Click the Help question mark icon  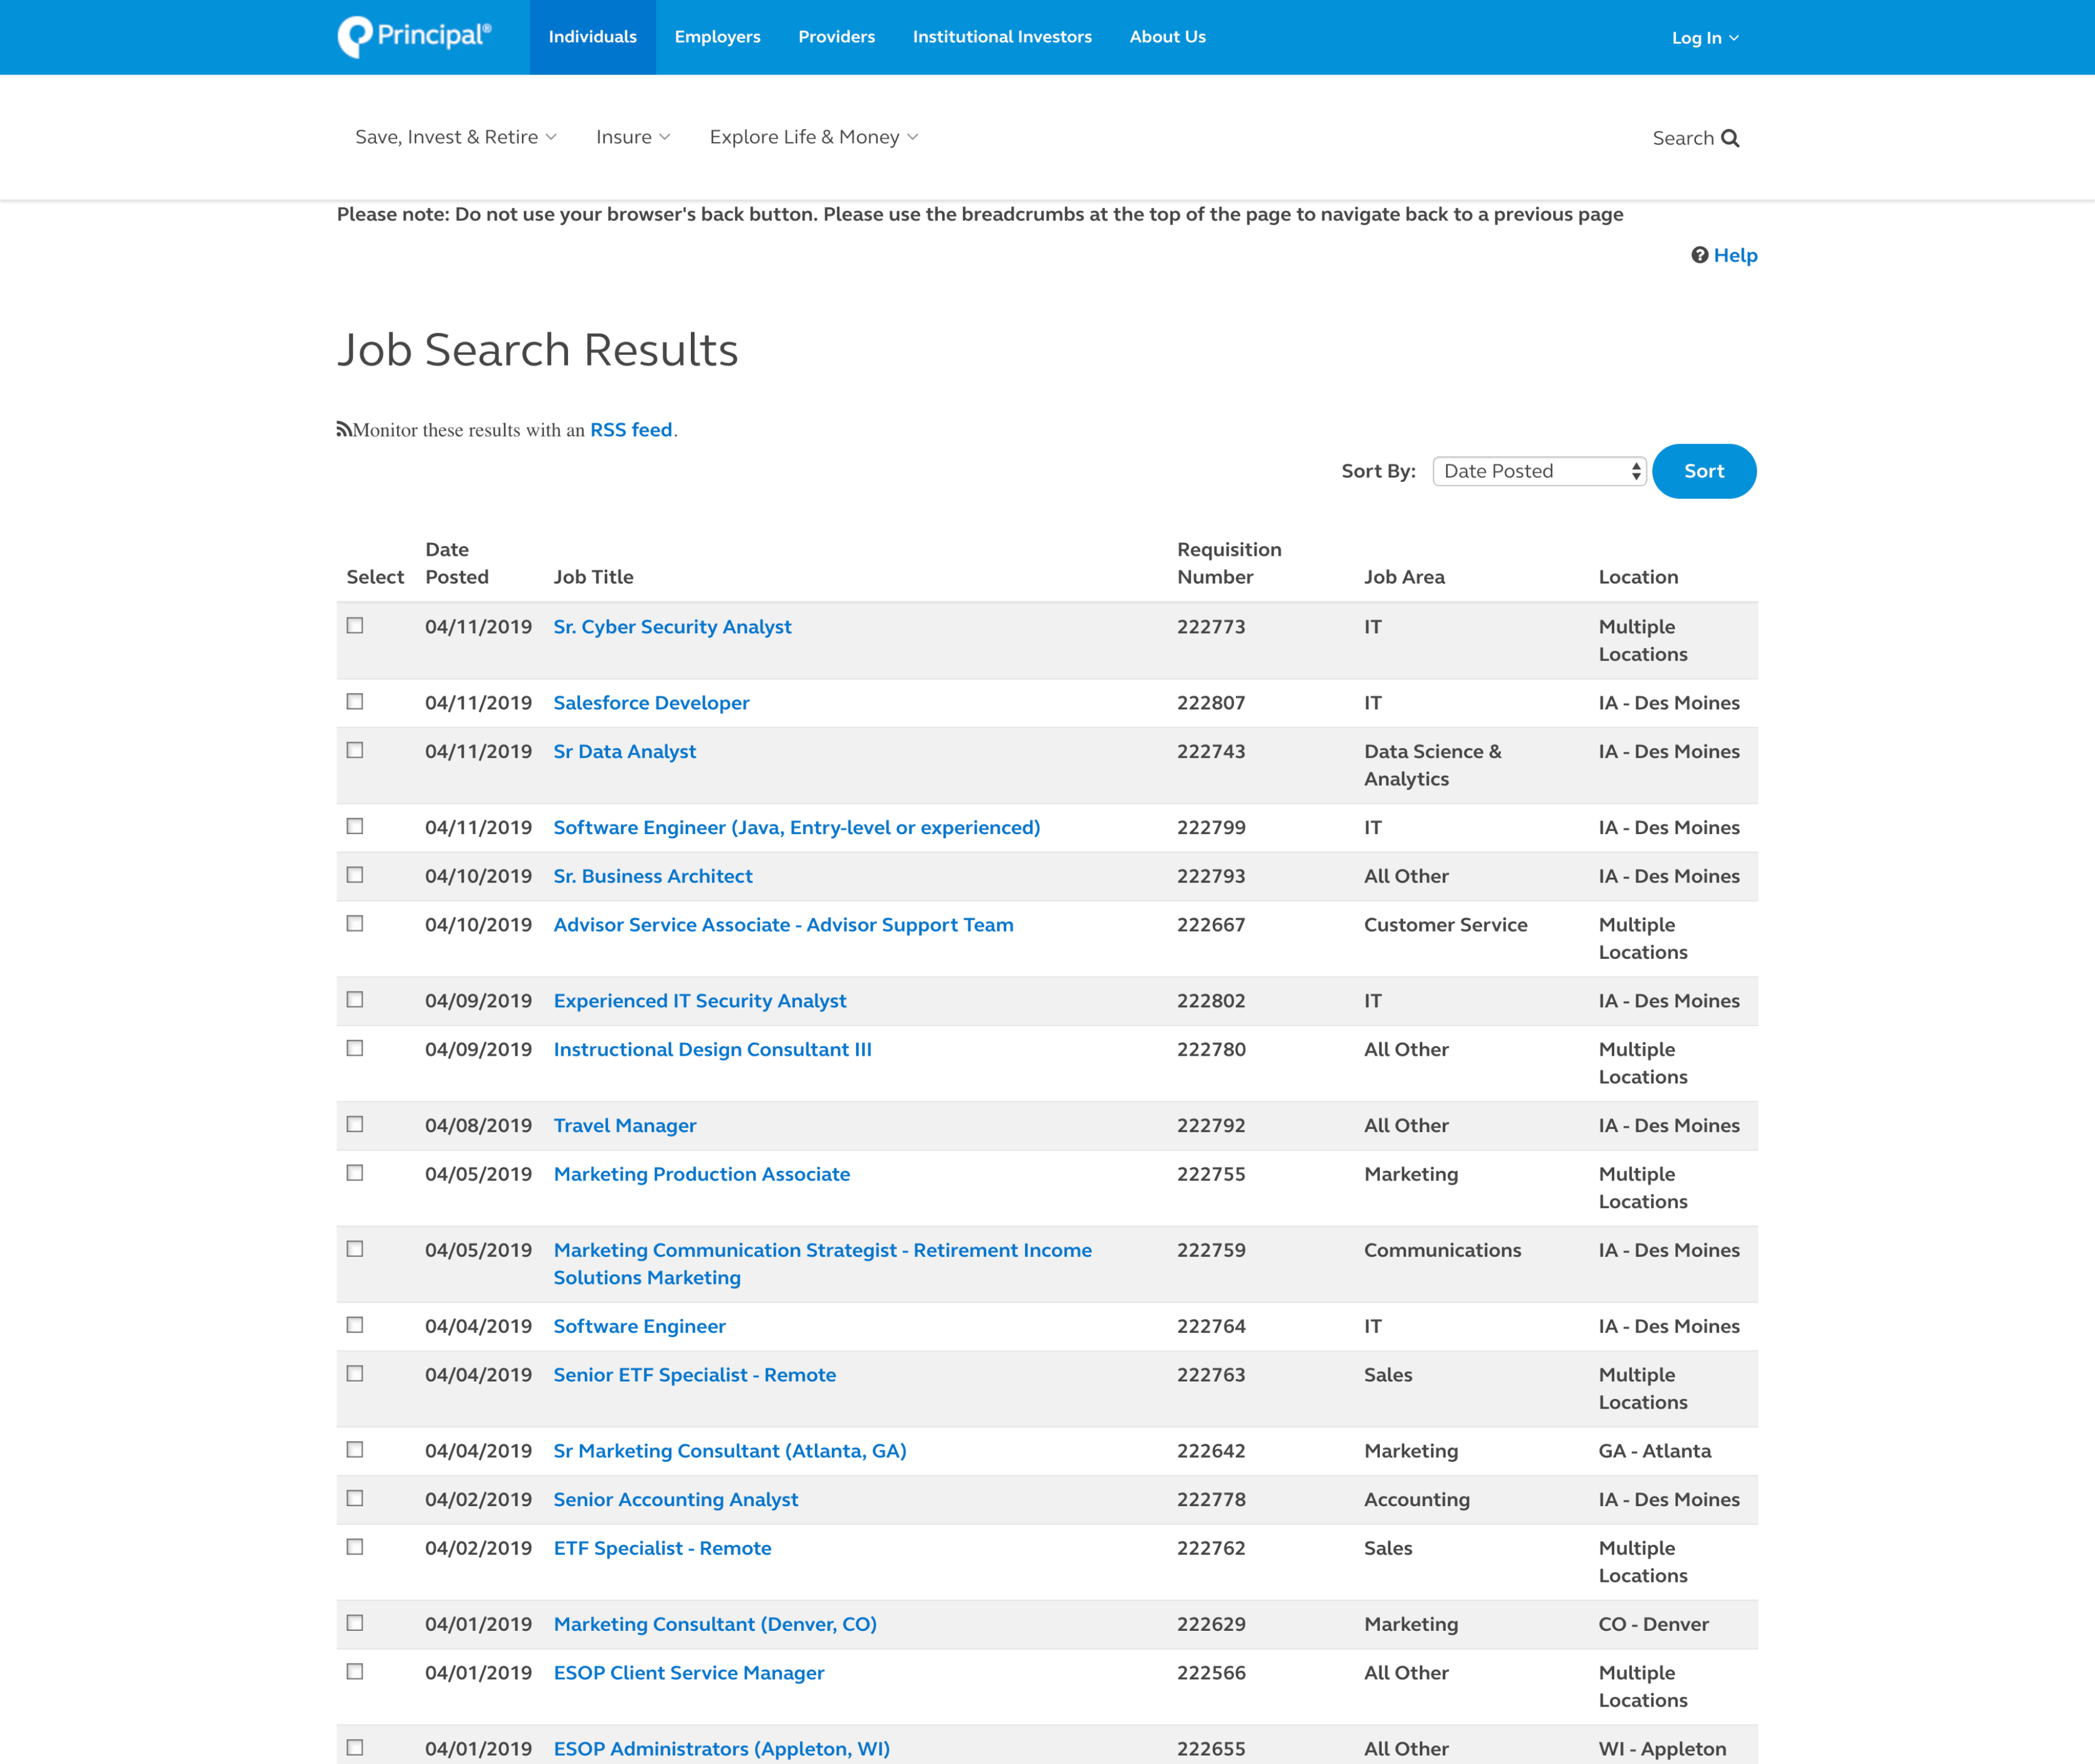tap(1699, 255)
